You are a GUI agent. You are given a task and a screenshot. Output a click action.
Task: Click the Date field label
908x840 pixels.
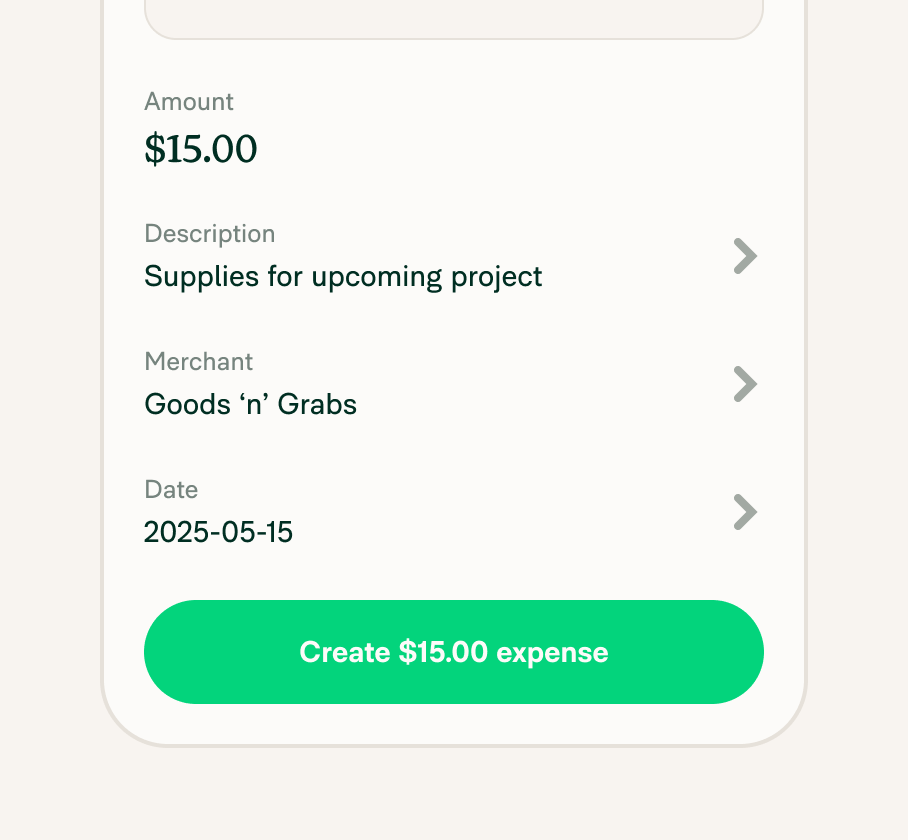pyautogui.click(x=171, y=490)
